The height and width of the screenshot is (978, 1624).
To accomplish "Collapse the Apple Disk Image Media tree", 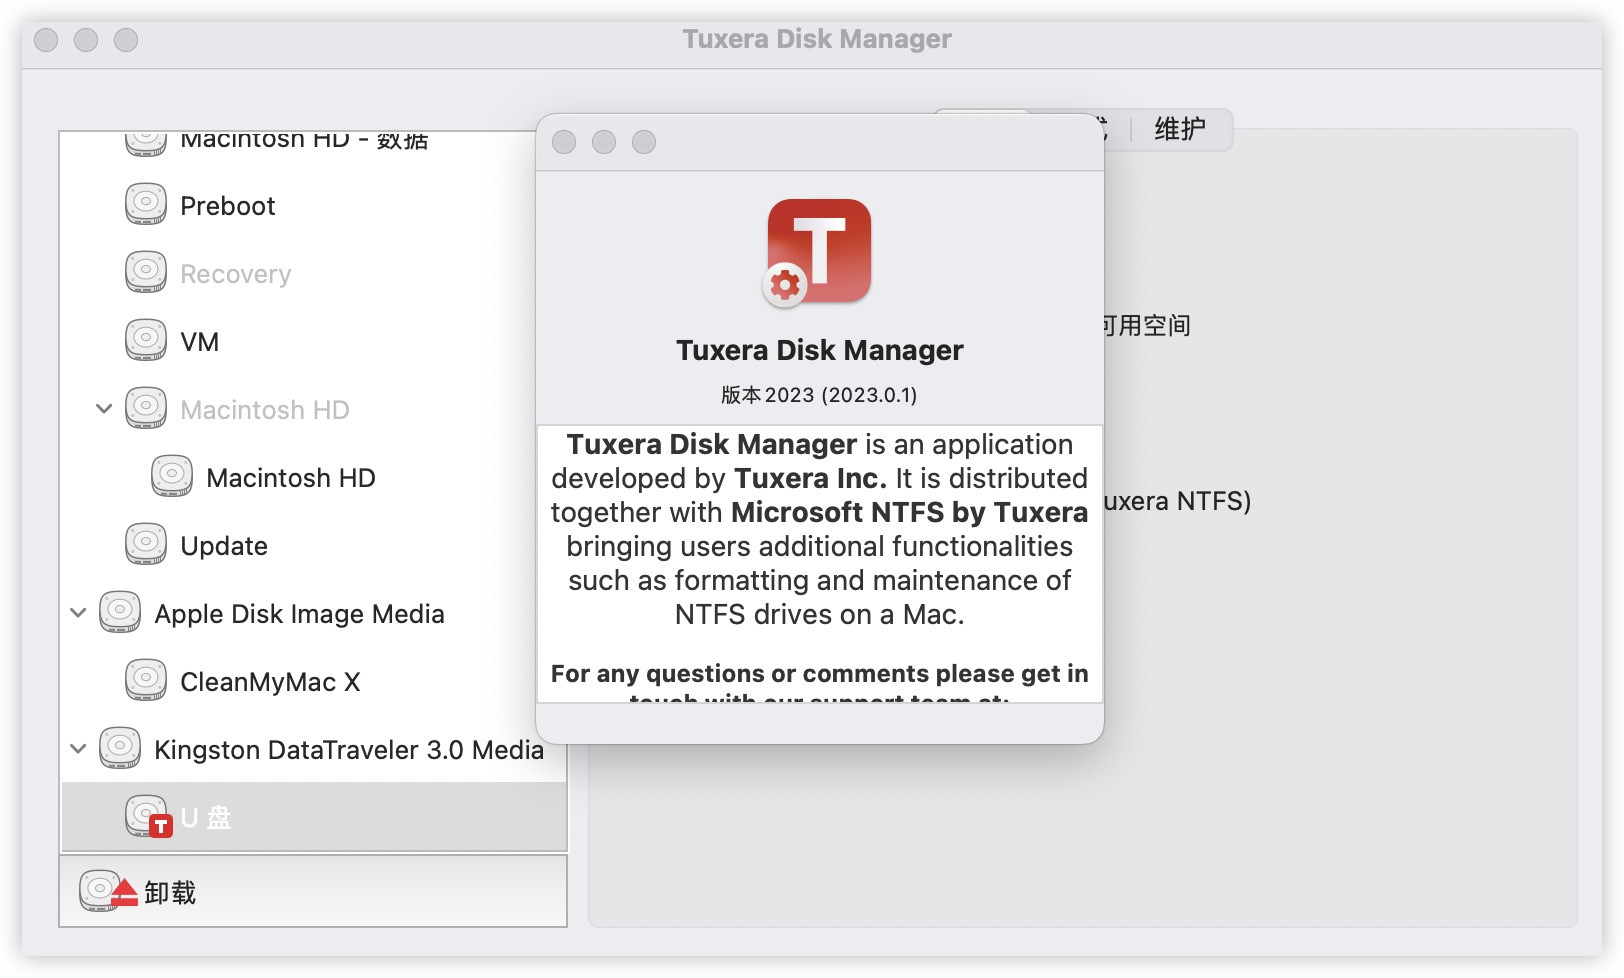I will [78, 612].
